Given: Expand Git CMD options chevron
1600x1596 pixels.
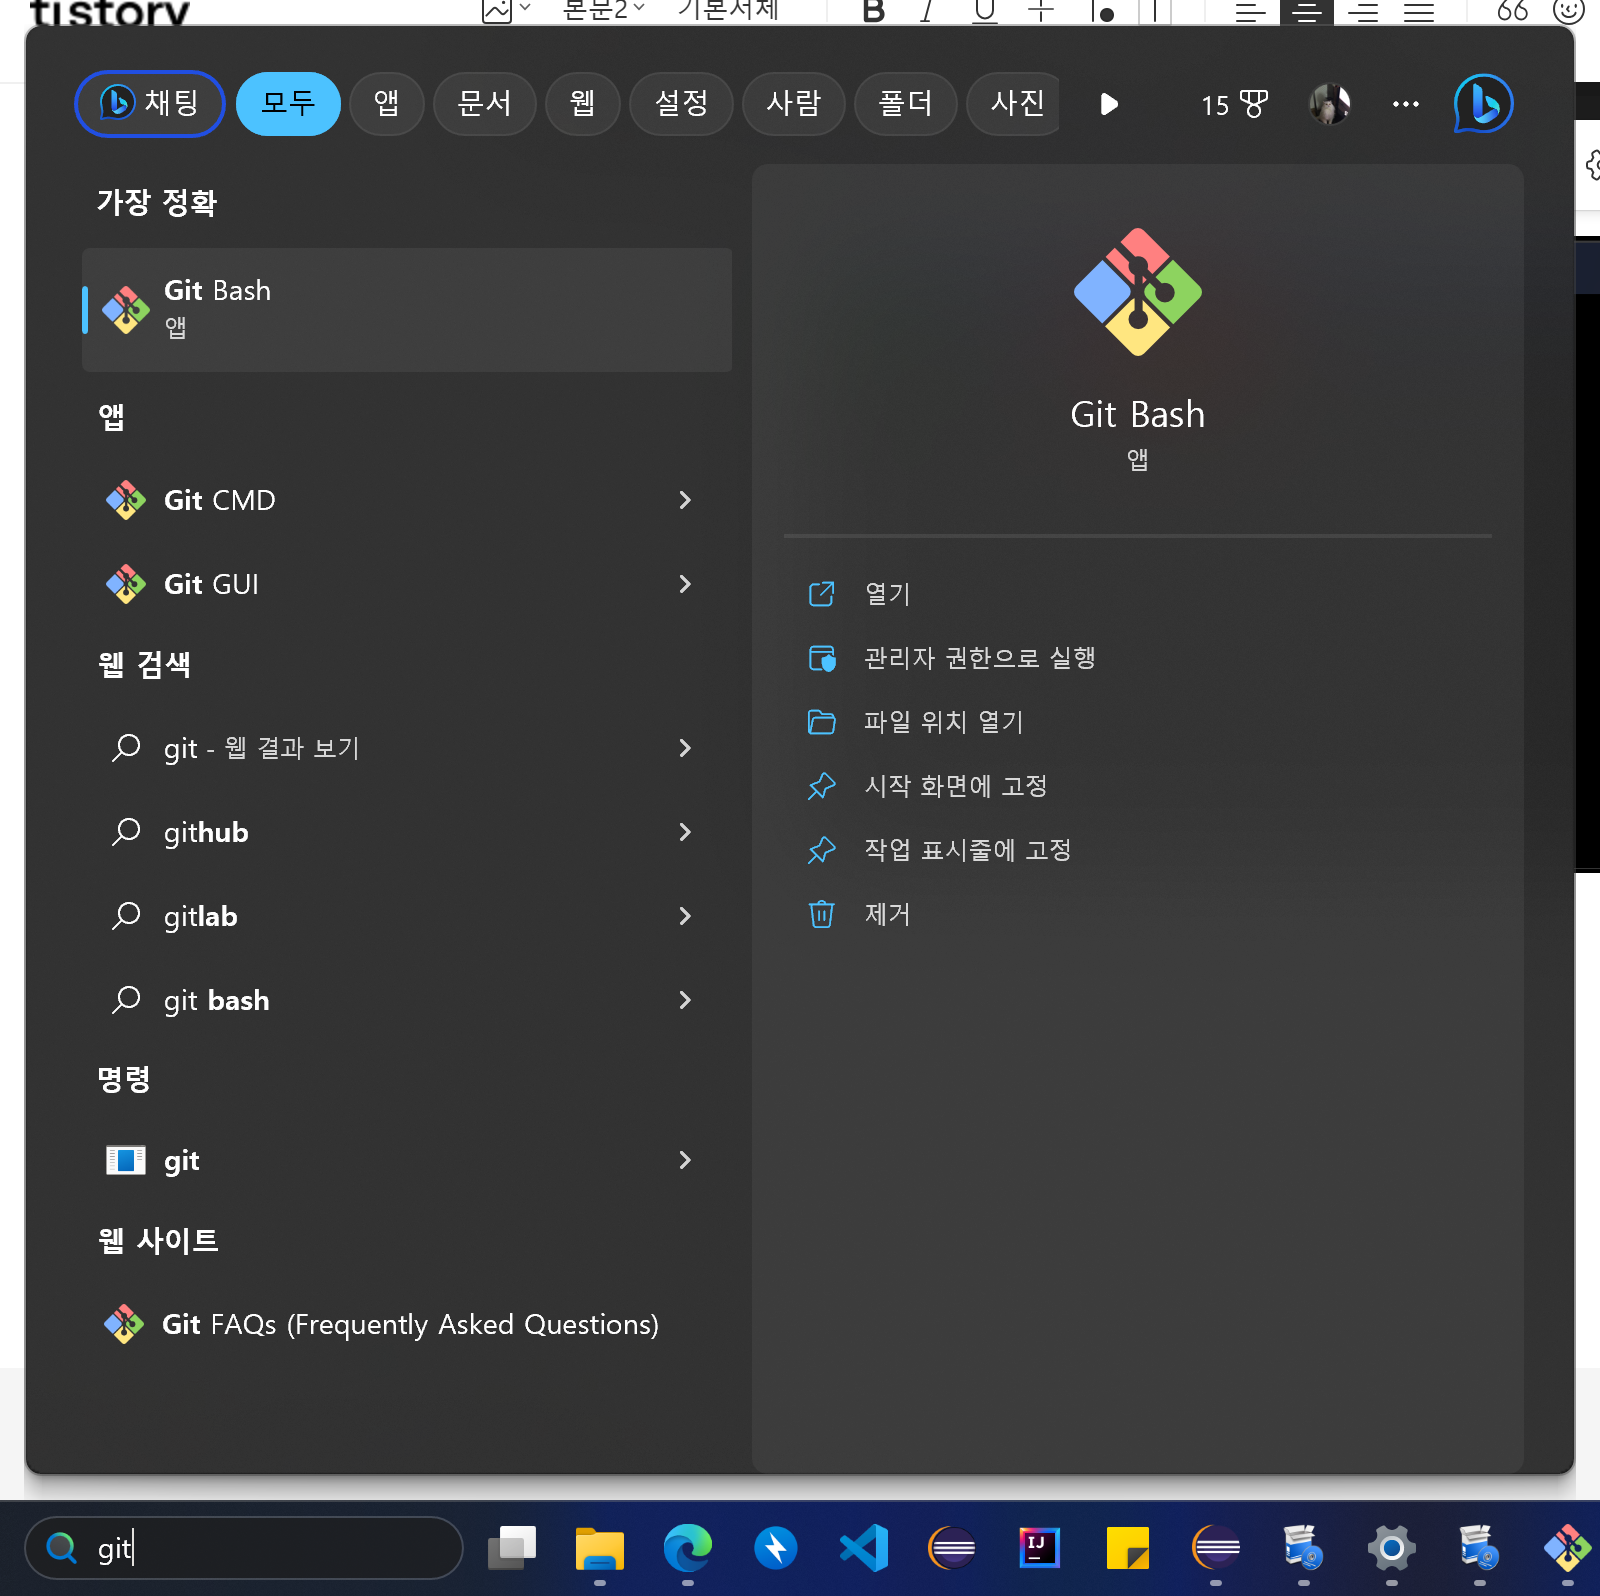Looking at the screenshot, I should point(685,500).
